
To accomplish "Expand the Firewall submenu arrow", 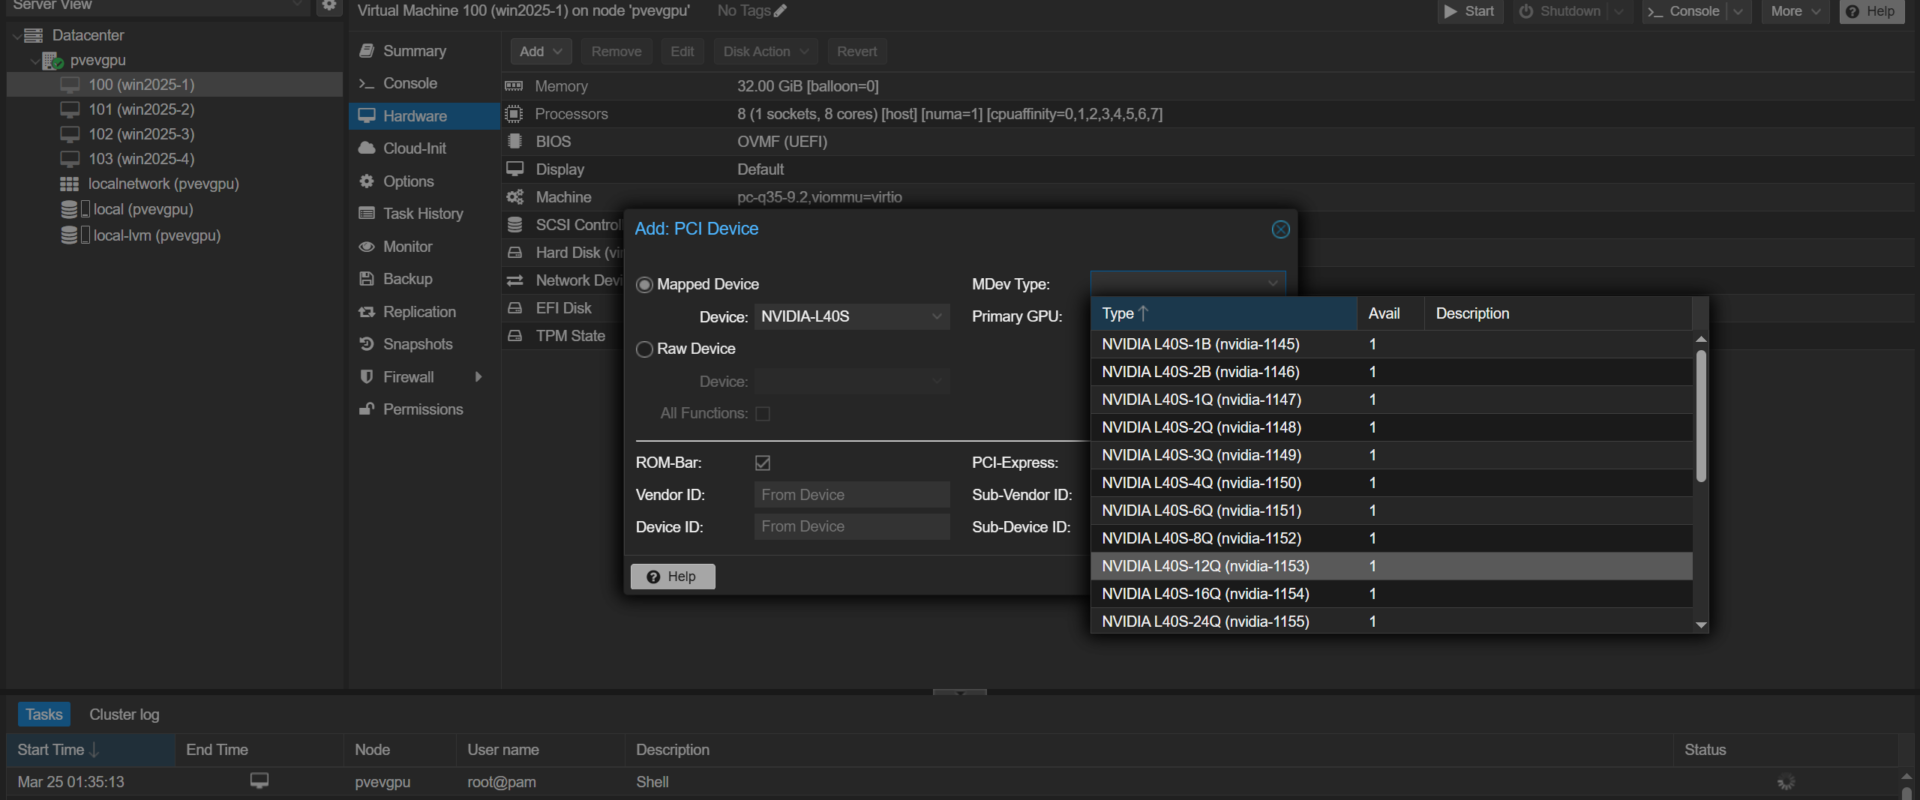I will pyautogui.click(x=478, y=377).
